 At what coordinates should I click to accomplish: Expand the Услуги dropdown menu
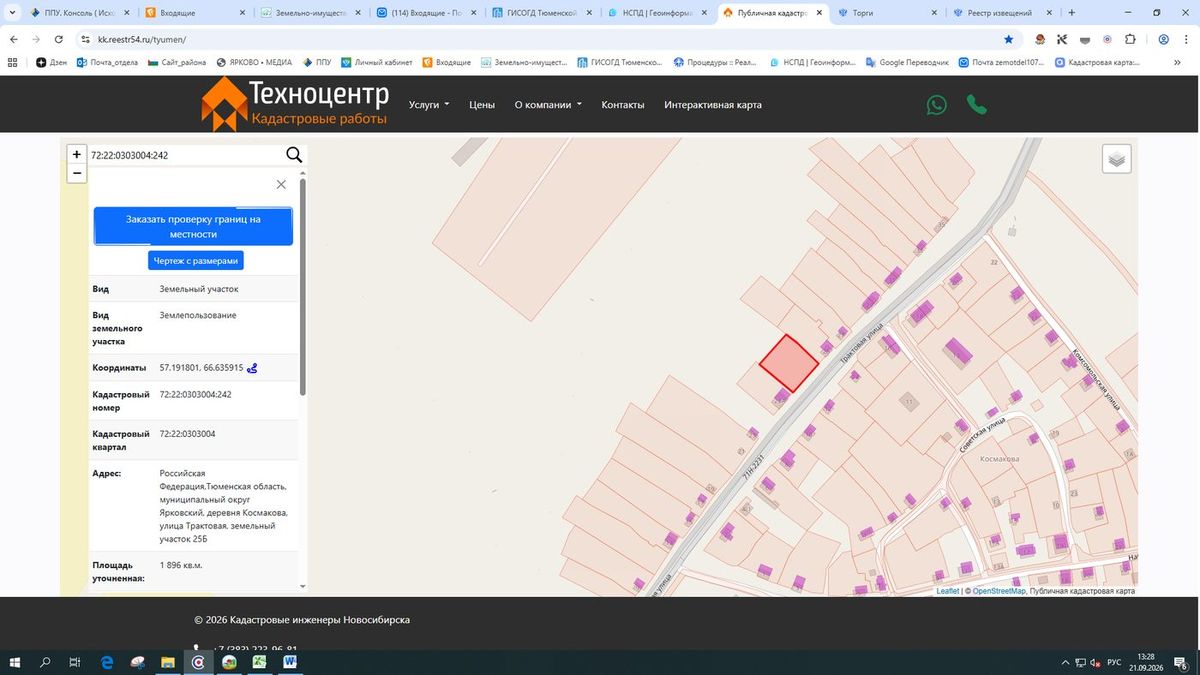tap(429, 105)
